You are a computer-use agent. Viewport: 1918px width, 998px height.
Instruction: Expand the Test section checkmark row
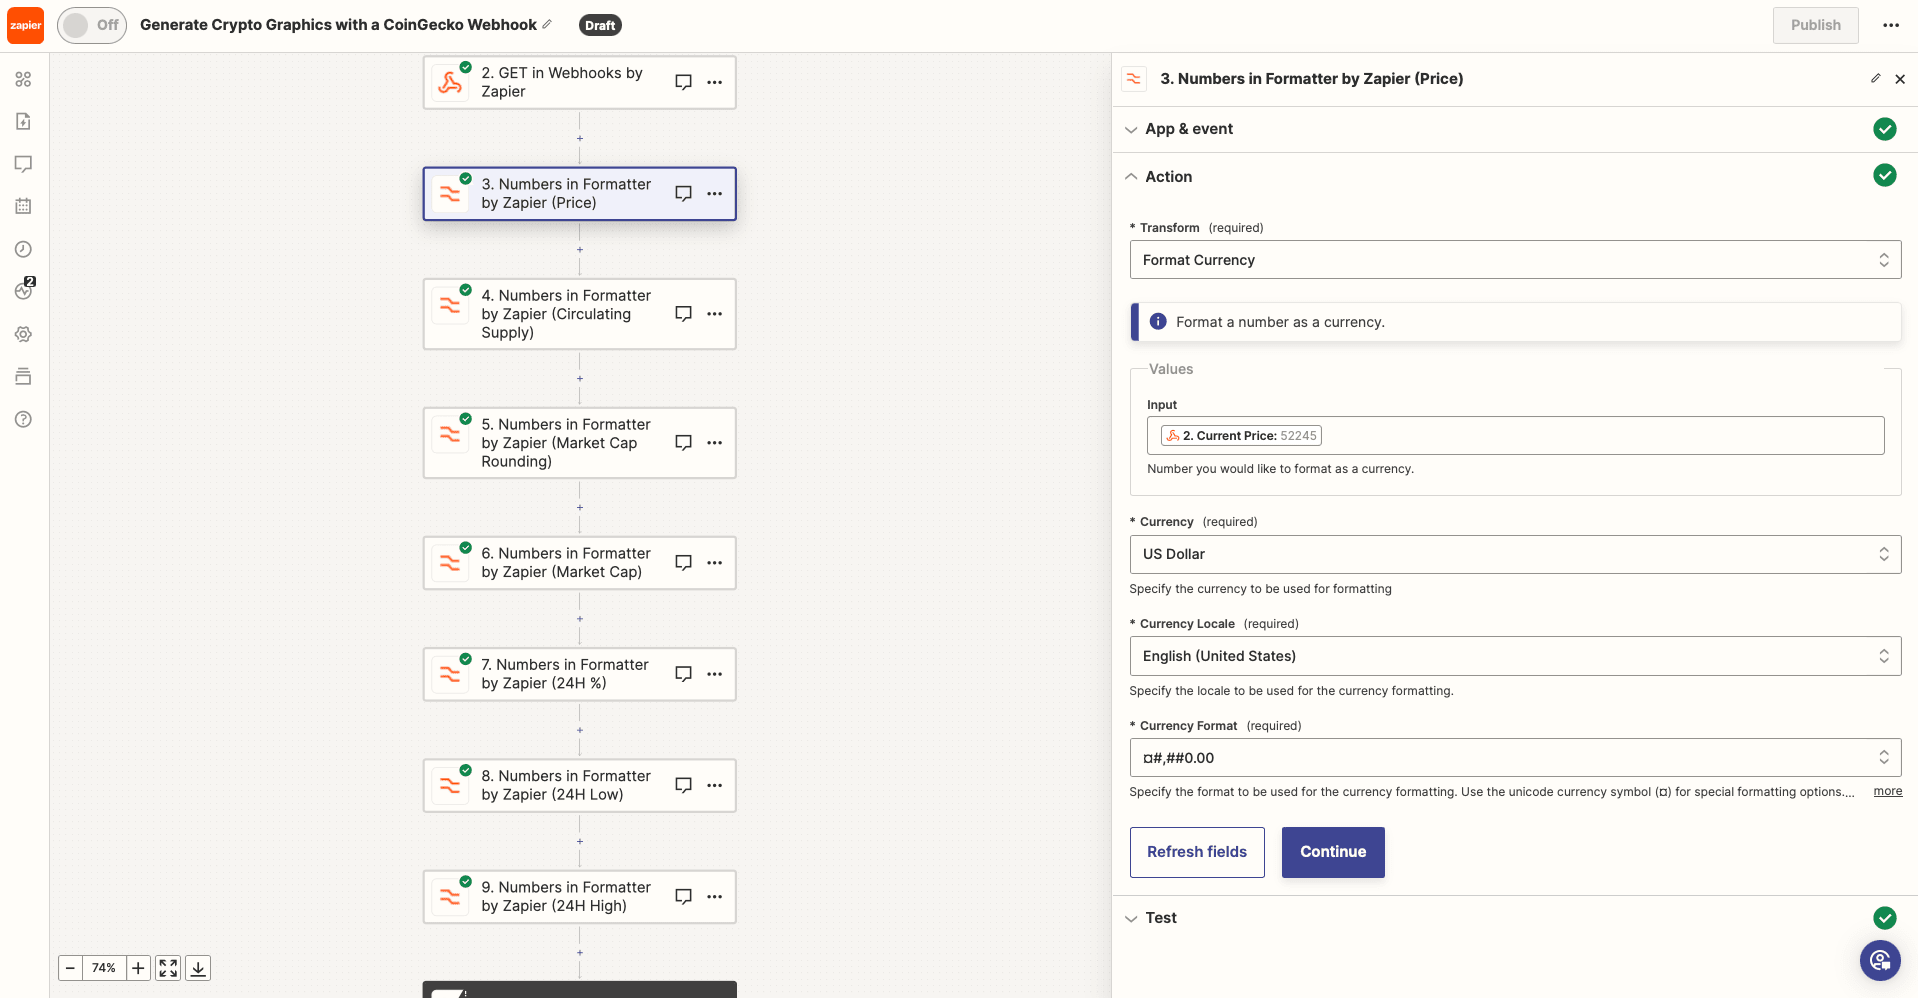tap(1160, 917)
